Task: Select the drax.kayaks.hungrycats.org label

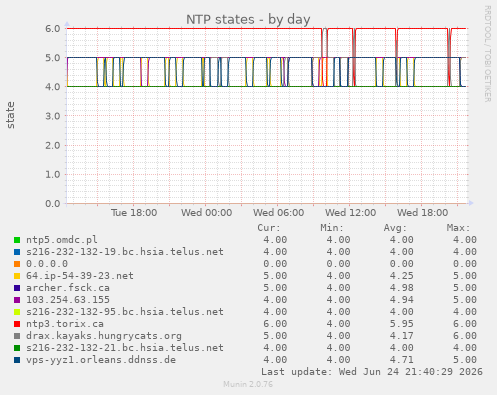Action: [x=104, y=336]
